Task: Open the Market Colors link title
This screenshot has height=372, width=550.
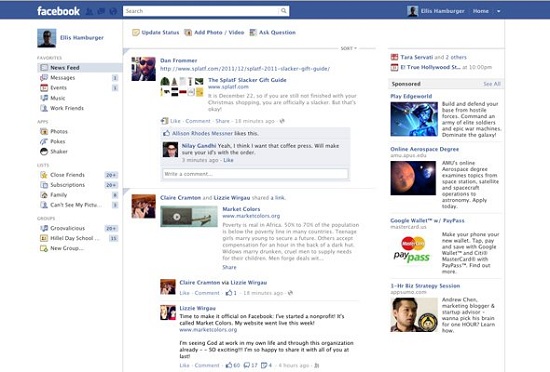Action: pyautogui.click(x=241, y=209)
